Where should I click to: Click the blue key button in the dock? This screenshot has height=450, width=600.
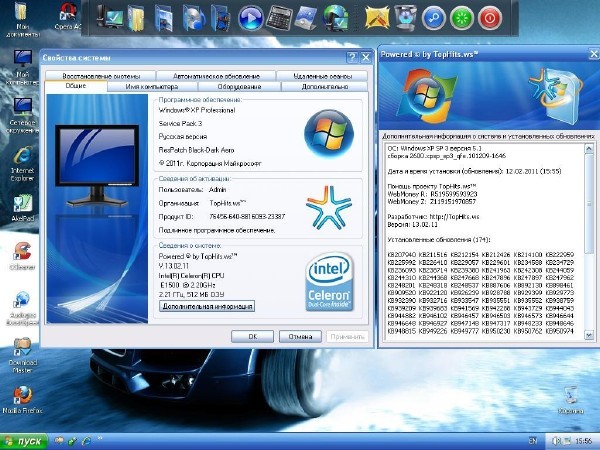coord(434,18)
